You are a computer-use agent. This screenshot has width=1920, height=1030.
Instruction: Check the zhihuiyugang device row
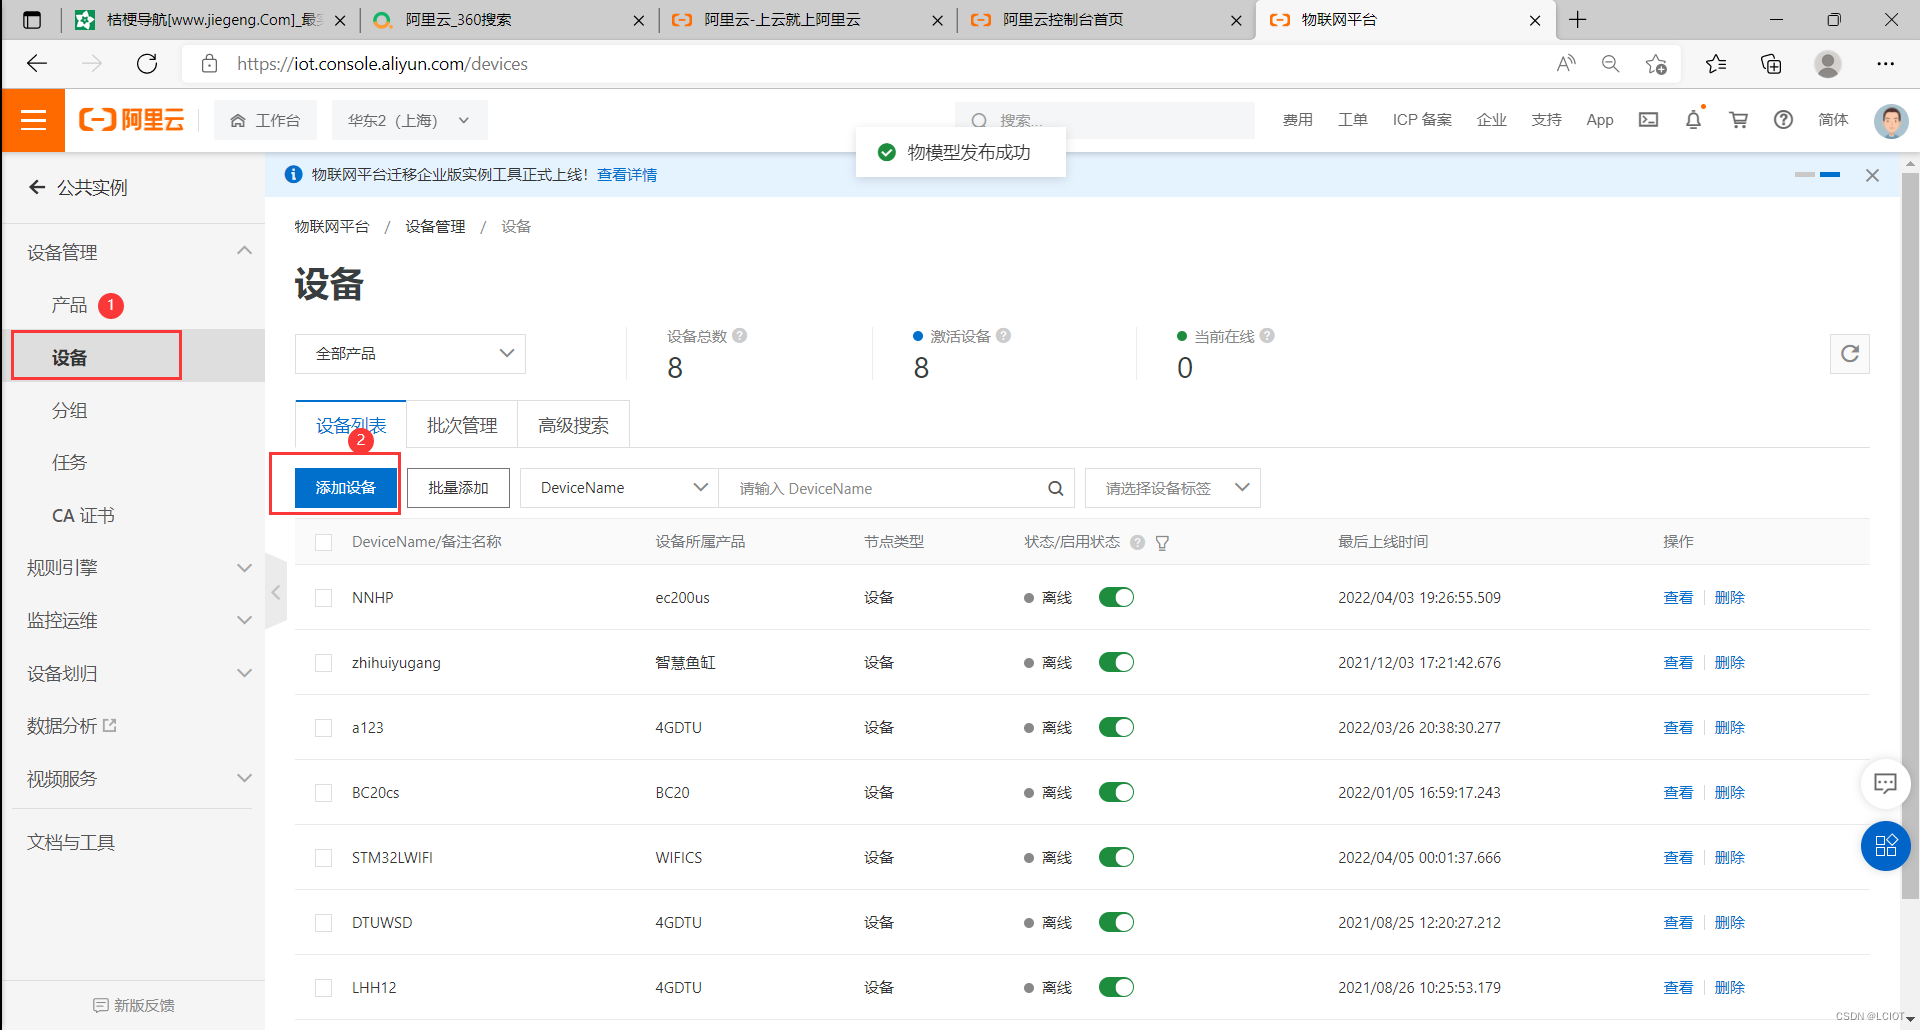point(323,663)
